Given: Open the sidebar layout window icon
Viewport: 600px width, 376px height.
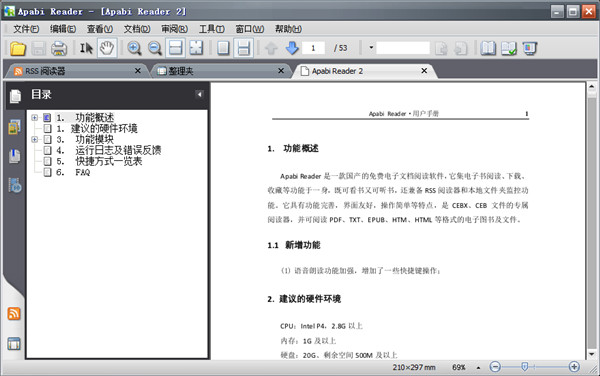Looking at the screenshot, I should [14, 344].
